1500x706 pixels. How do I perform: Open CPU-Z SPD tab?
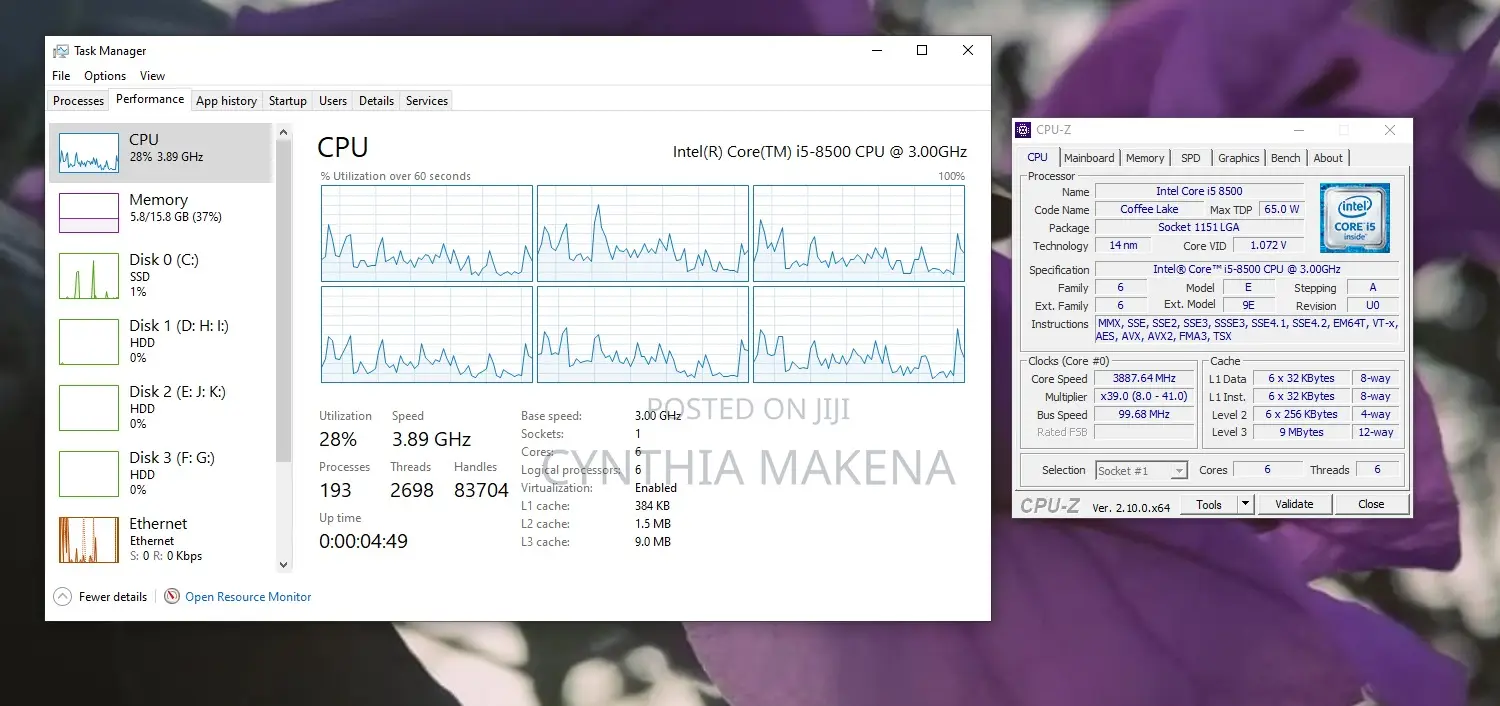(x=1190, y=158)
